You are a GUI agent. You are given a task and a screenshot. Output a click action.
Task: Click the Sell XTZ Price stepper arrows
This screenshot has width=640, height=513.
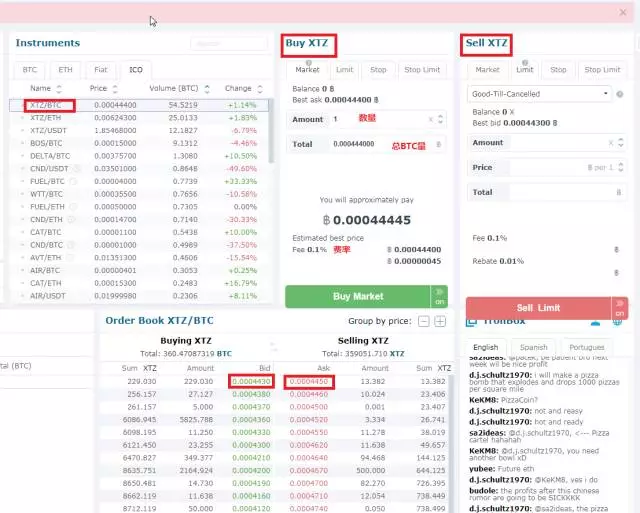click(621, 167)
